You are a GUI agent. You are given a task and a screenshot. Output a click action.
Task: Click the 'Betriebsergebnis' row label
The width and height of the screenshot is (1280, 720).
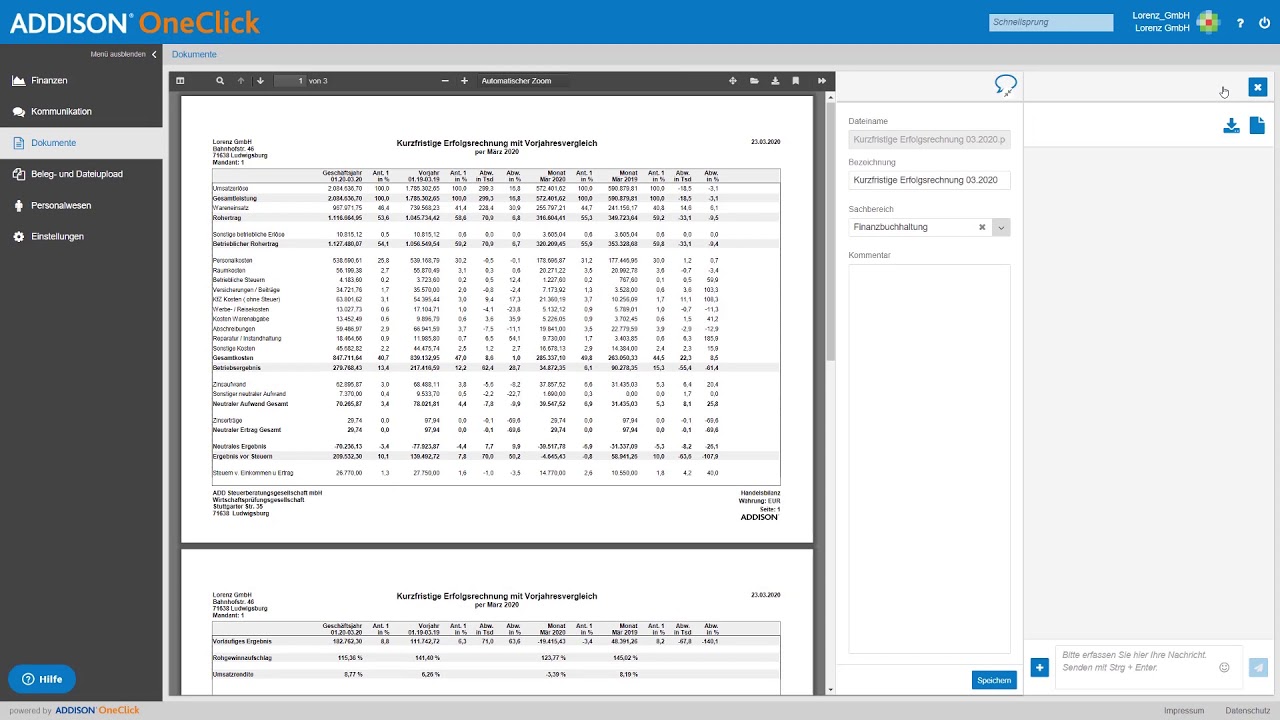[x=236, y=368]
